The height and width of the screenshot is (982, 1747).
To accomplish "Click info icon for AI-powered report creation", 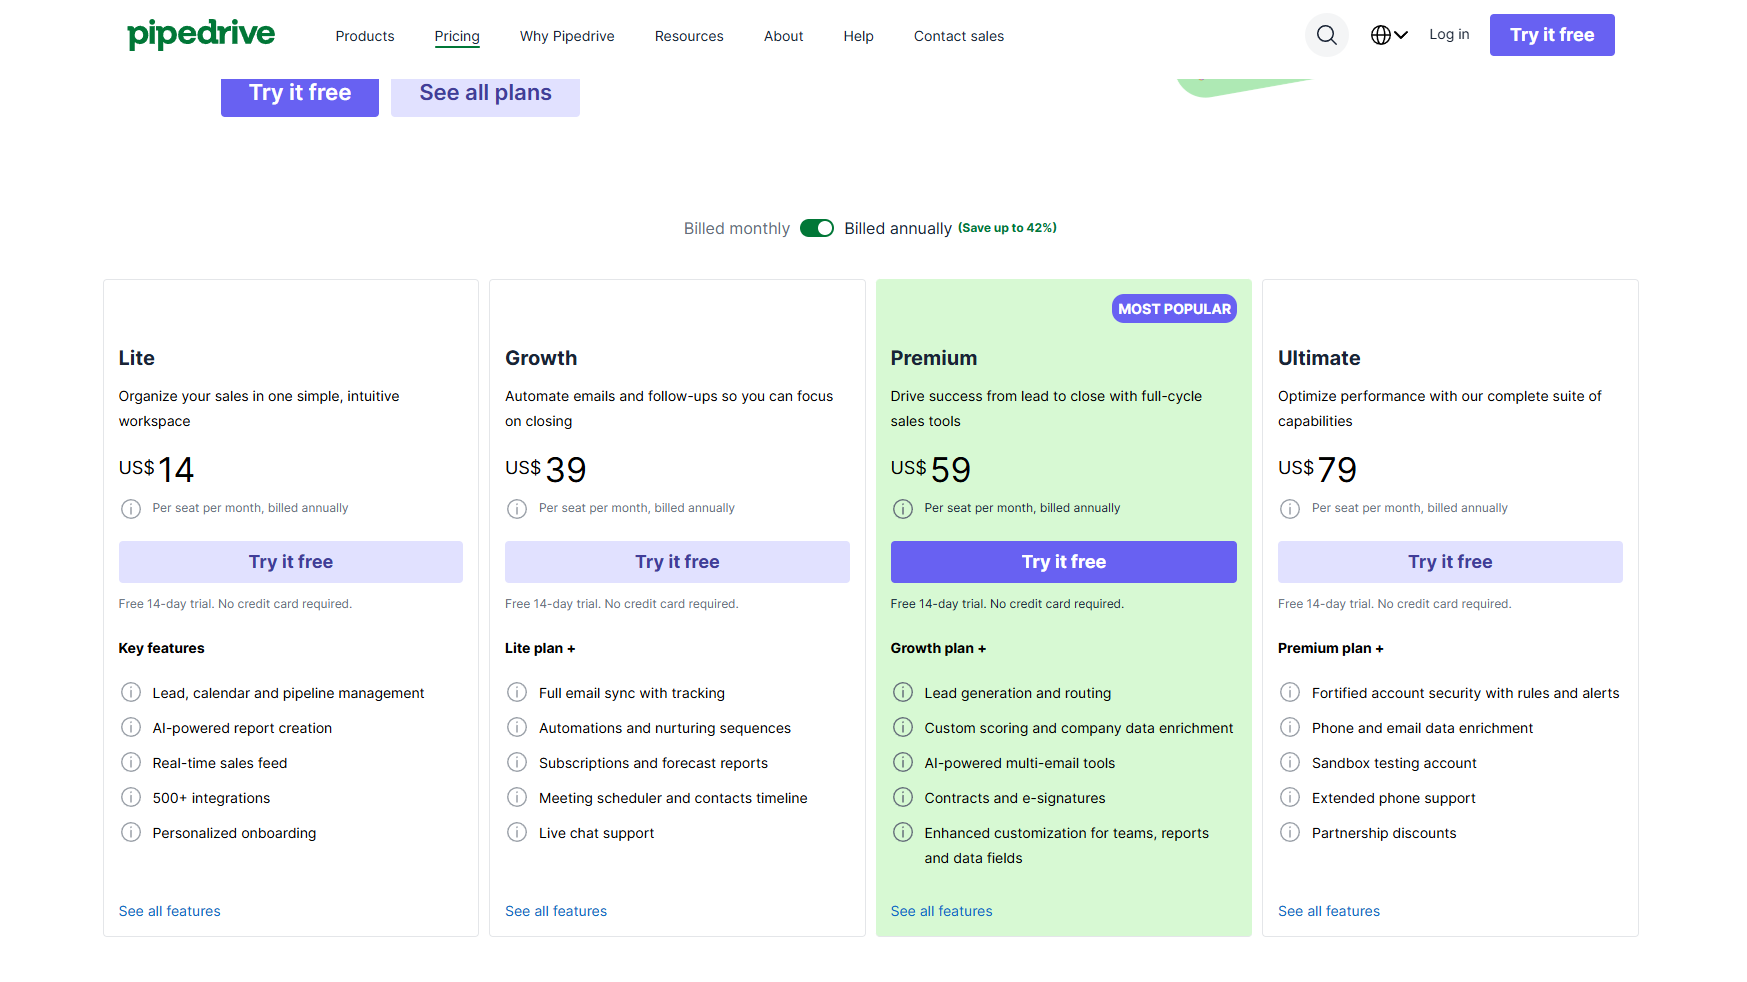I will click(131, 727).
